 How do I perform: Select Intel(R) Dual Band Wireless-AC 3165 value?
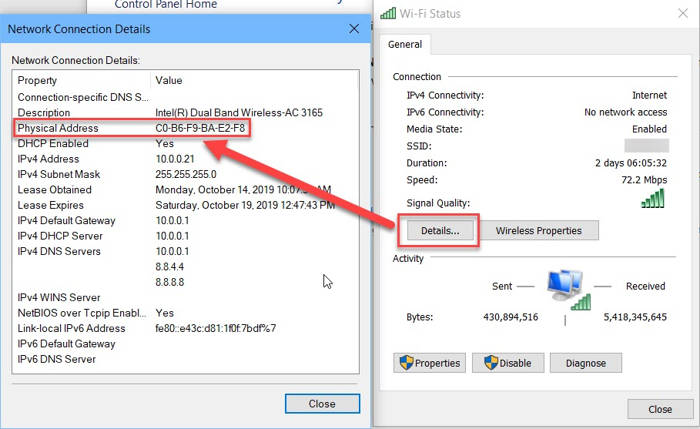click(239, 112)
